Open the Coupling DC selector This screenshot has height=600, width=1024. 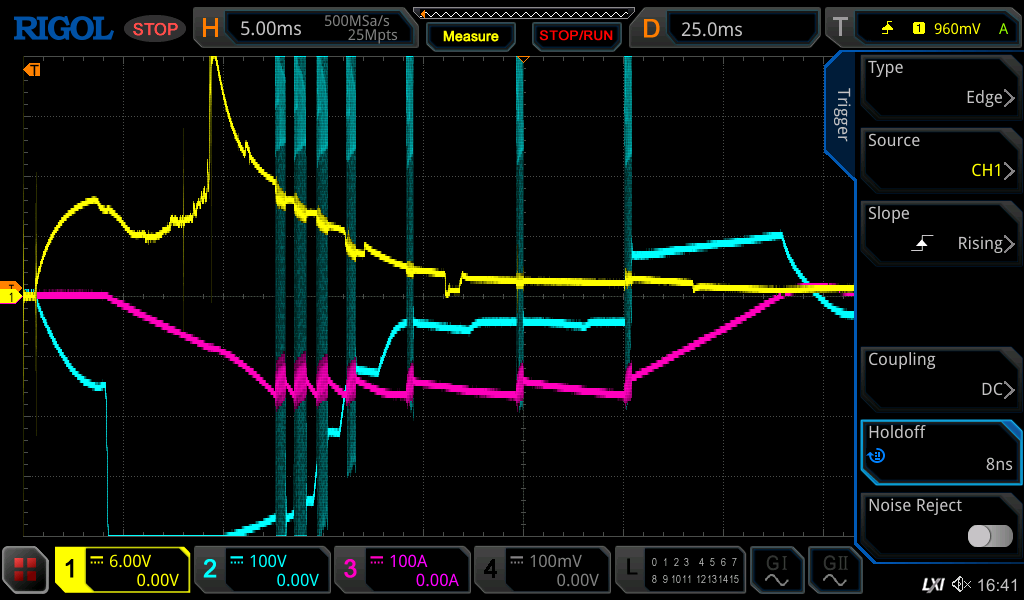click(x=940, y=375)
